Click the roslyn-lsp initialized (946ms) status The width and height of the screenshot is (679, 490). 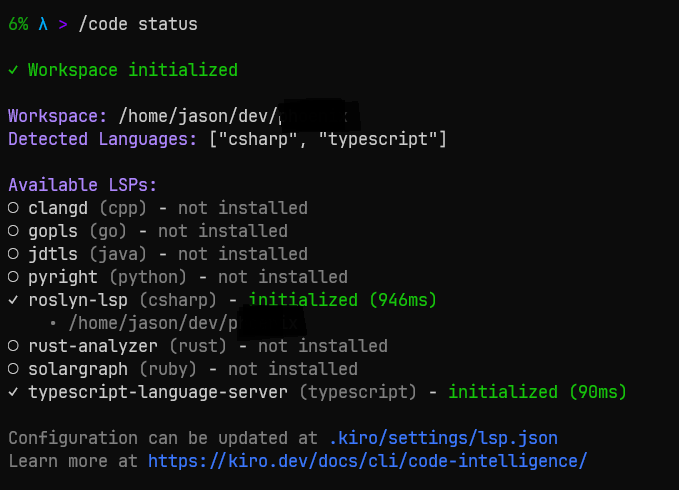[x=342, y=300]
